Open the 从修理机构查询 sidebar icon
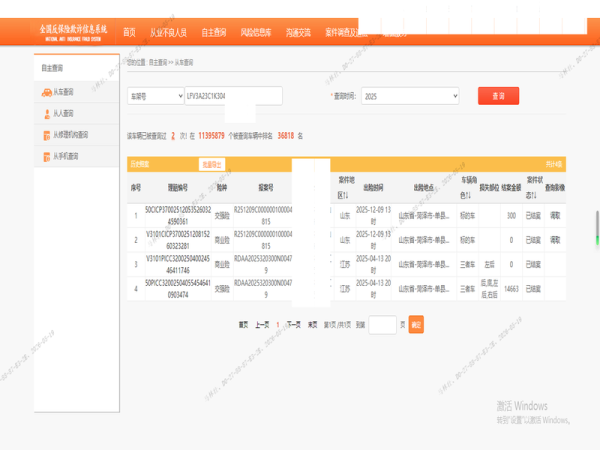 (x=47, y=135)
